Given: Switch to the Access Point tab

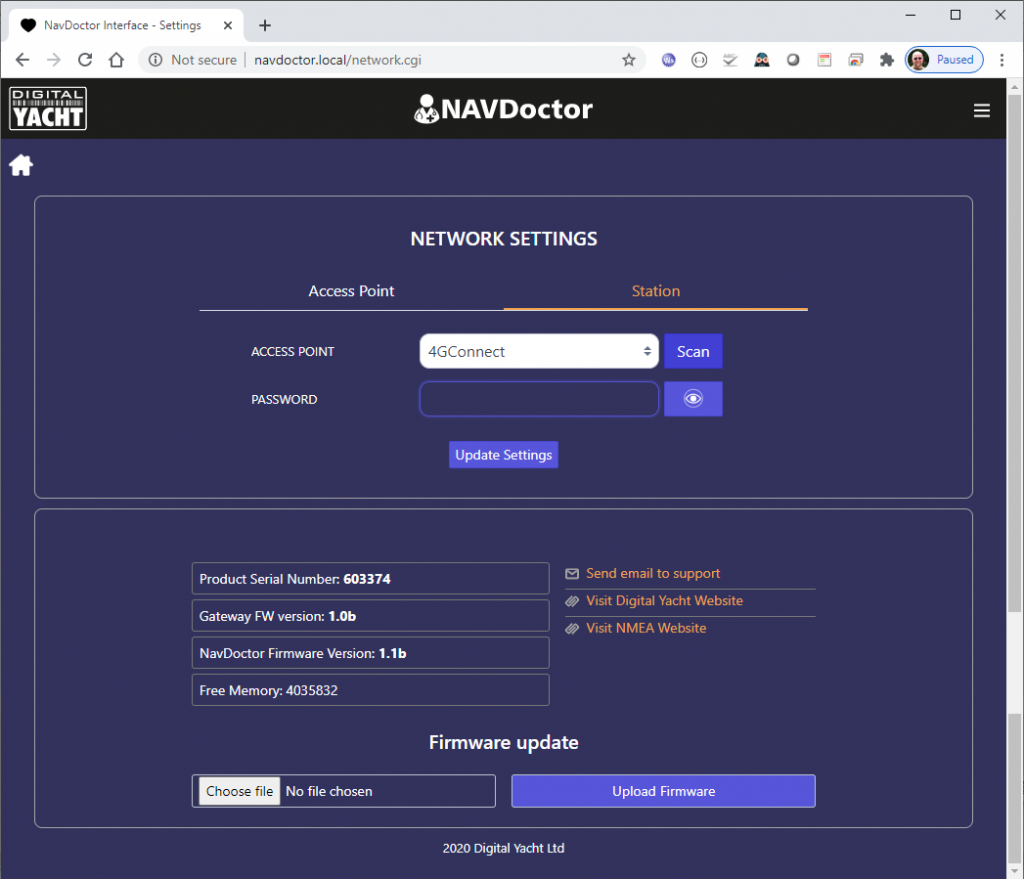Looking at the screenshot, I should (351, 291).
